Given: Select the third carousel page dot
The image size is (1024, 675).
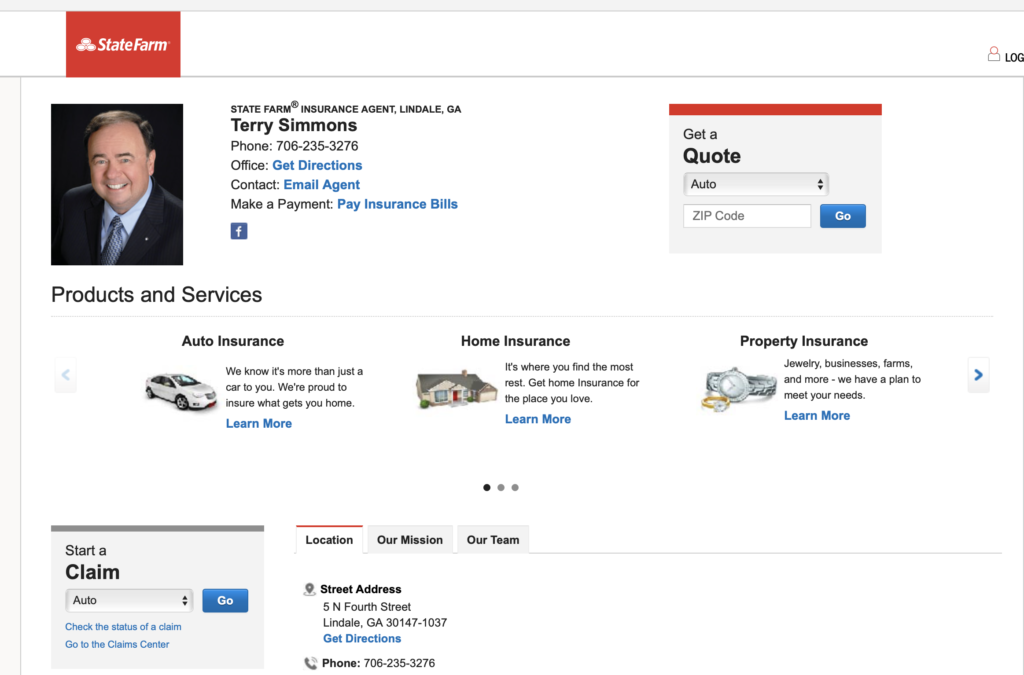Looking at the screenshot, I should (x=515, y=488).
